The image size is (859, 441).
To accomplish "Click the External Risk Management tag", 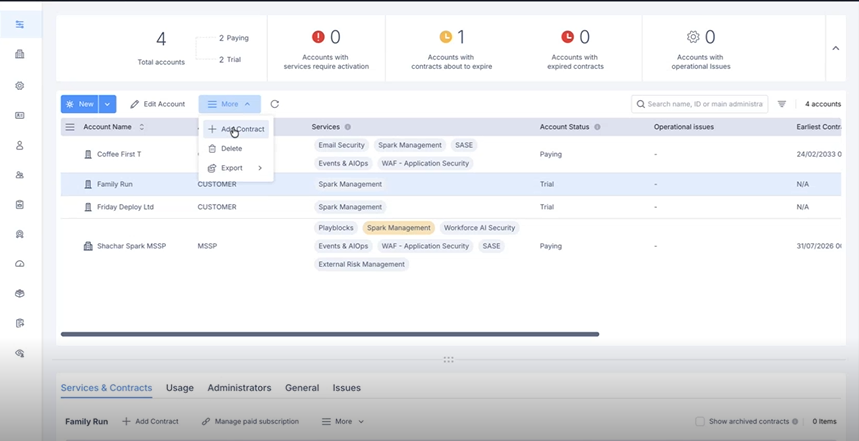I will pos(362,265).
